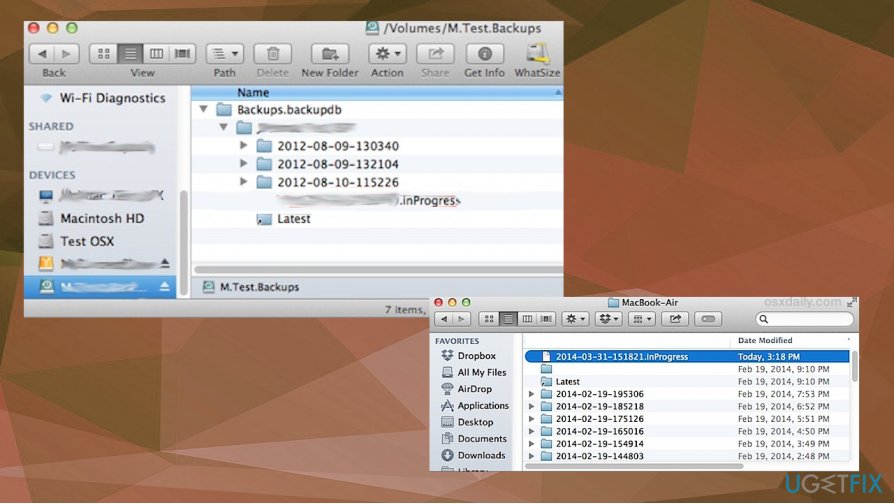894x504 pixels.
Task: Go back in M.Test.Backups window
Action: (x=42, y=54)
